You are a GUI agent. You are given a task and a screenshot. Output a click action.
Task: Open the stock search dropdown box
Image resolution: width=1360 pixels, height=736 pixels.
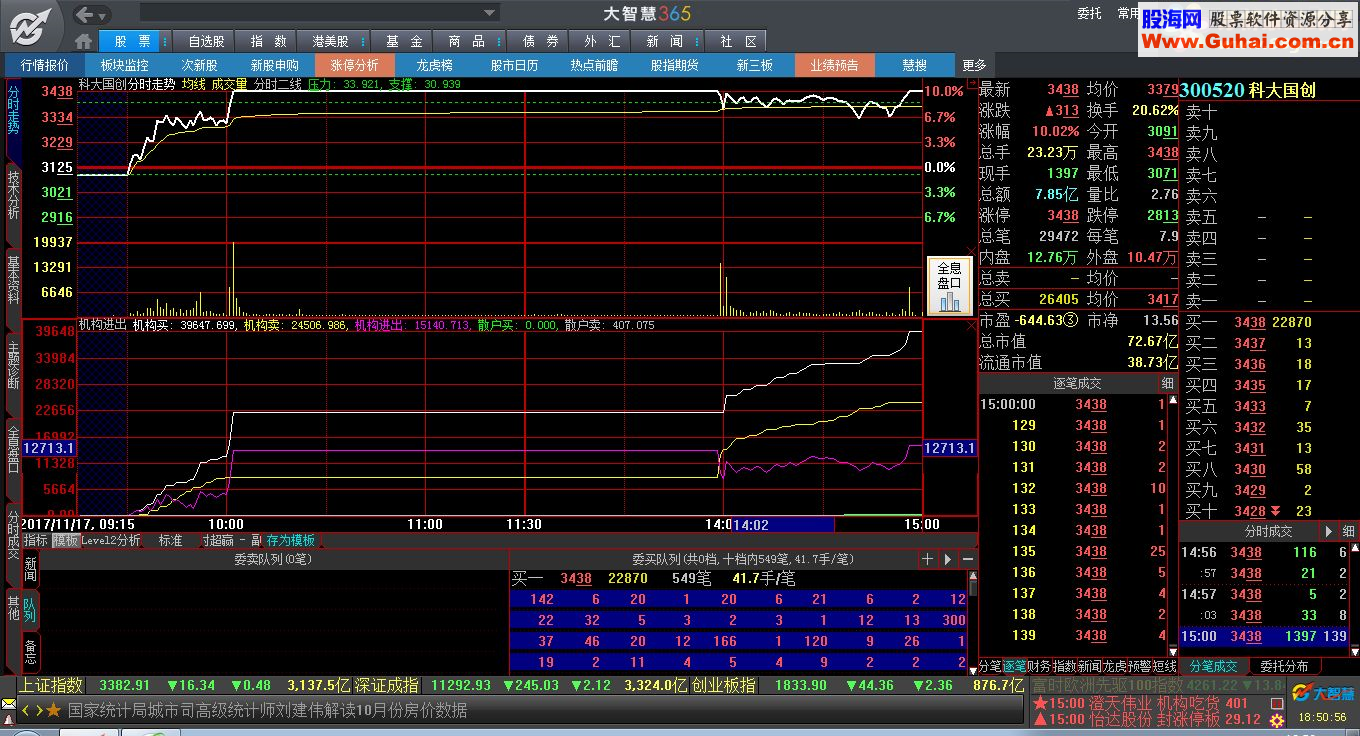[x=319, y=13]
